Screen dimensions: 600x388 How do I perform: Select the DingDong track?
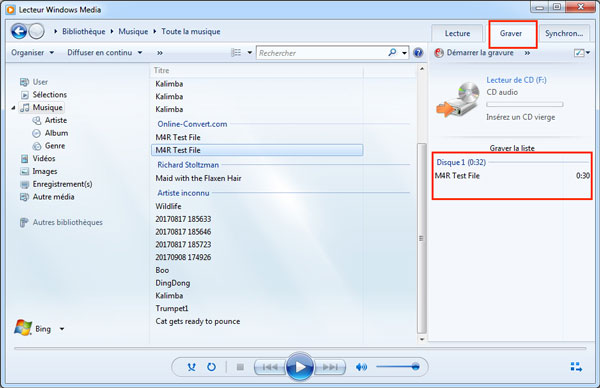pos(173,283)
